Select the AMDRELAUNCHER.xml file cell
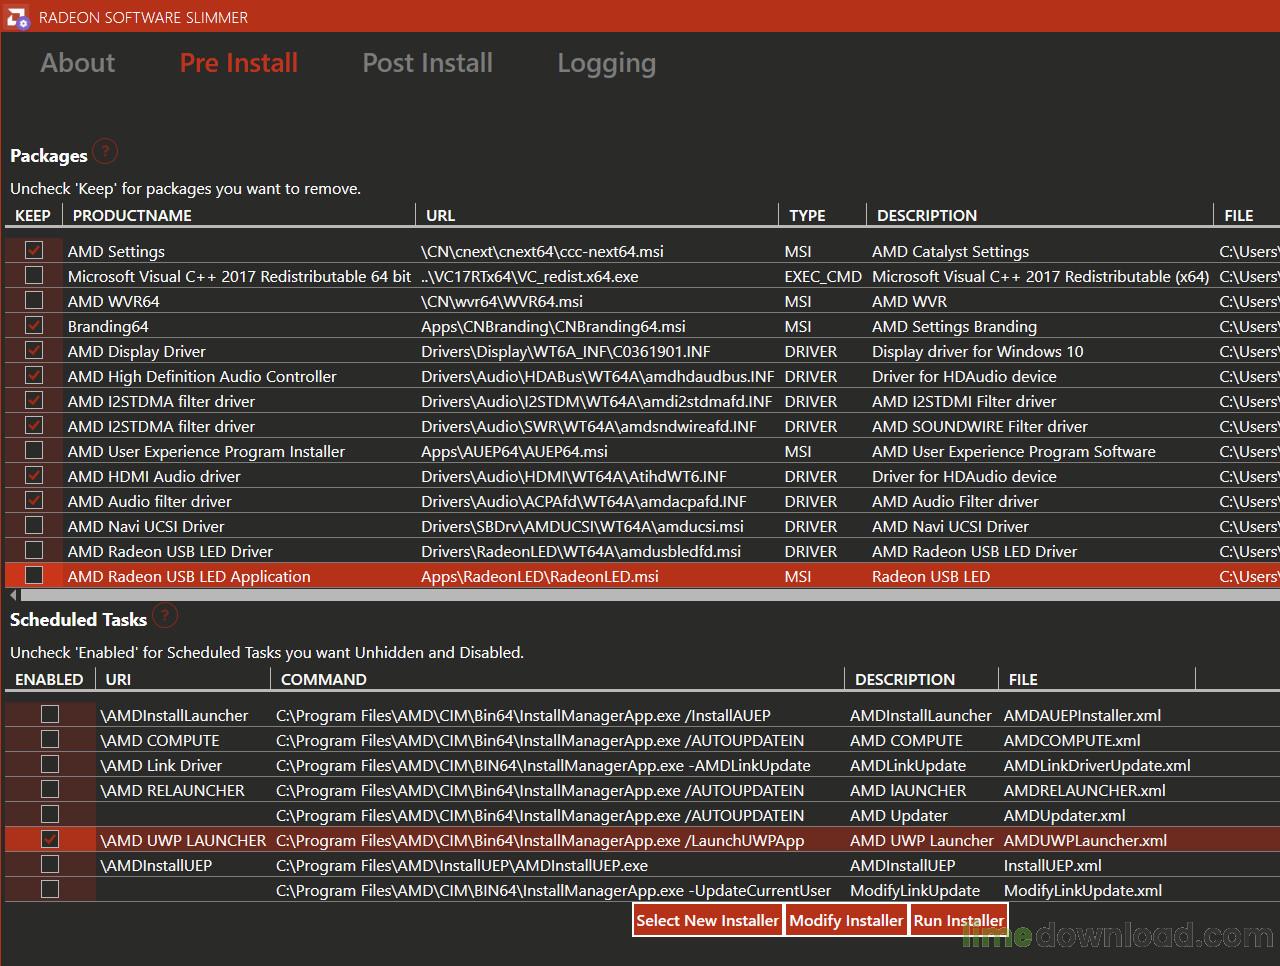1280x966 pixels. [x=1084, y=790]
